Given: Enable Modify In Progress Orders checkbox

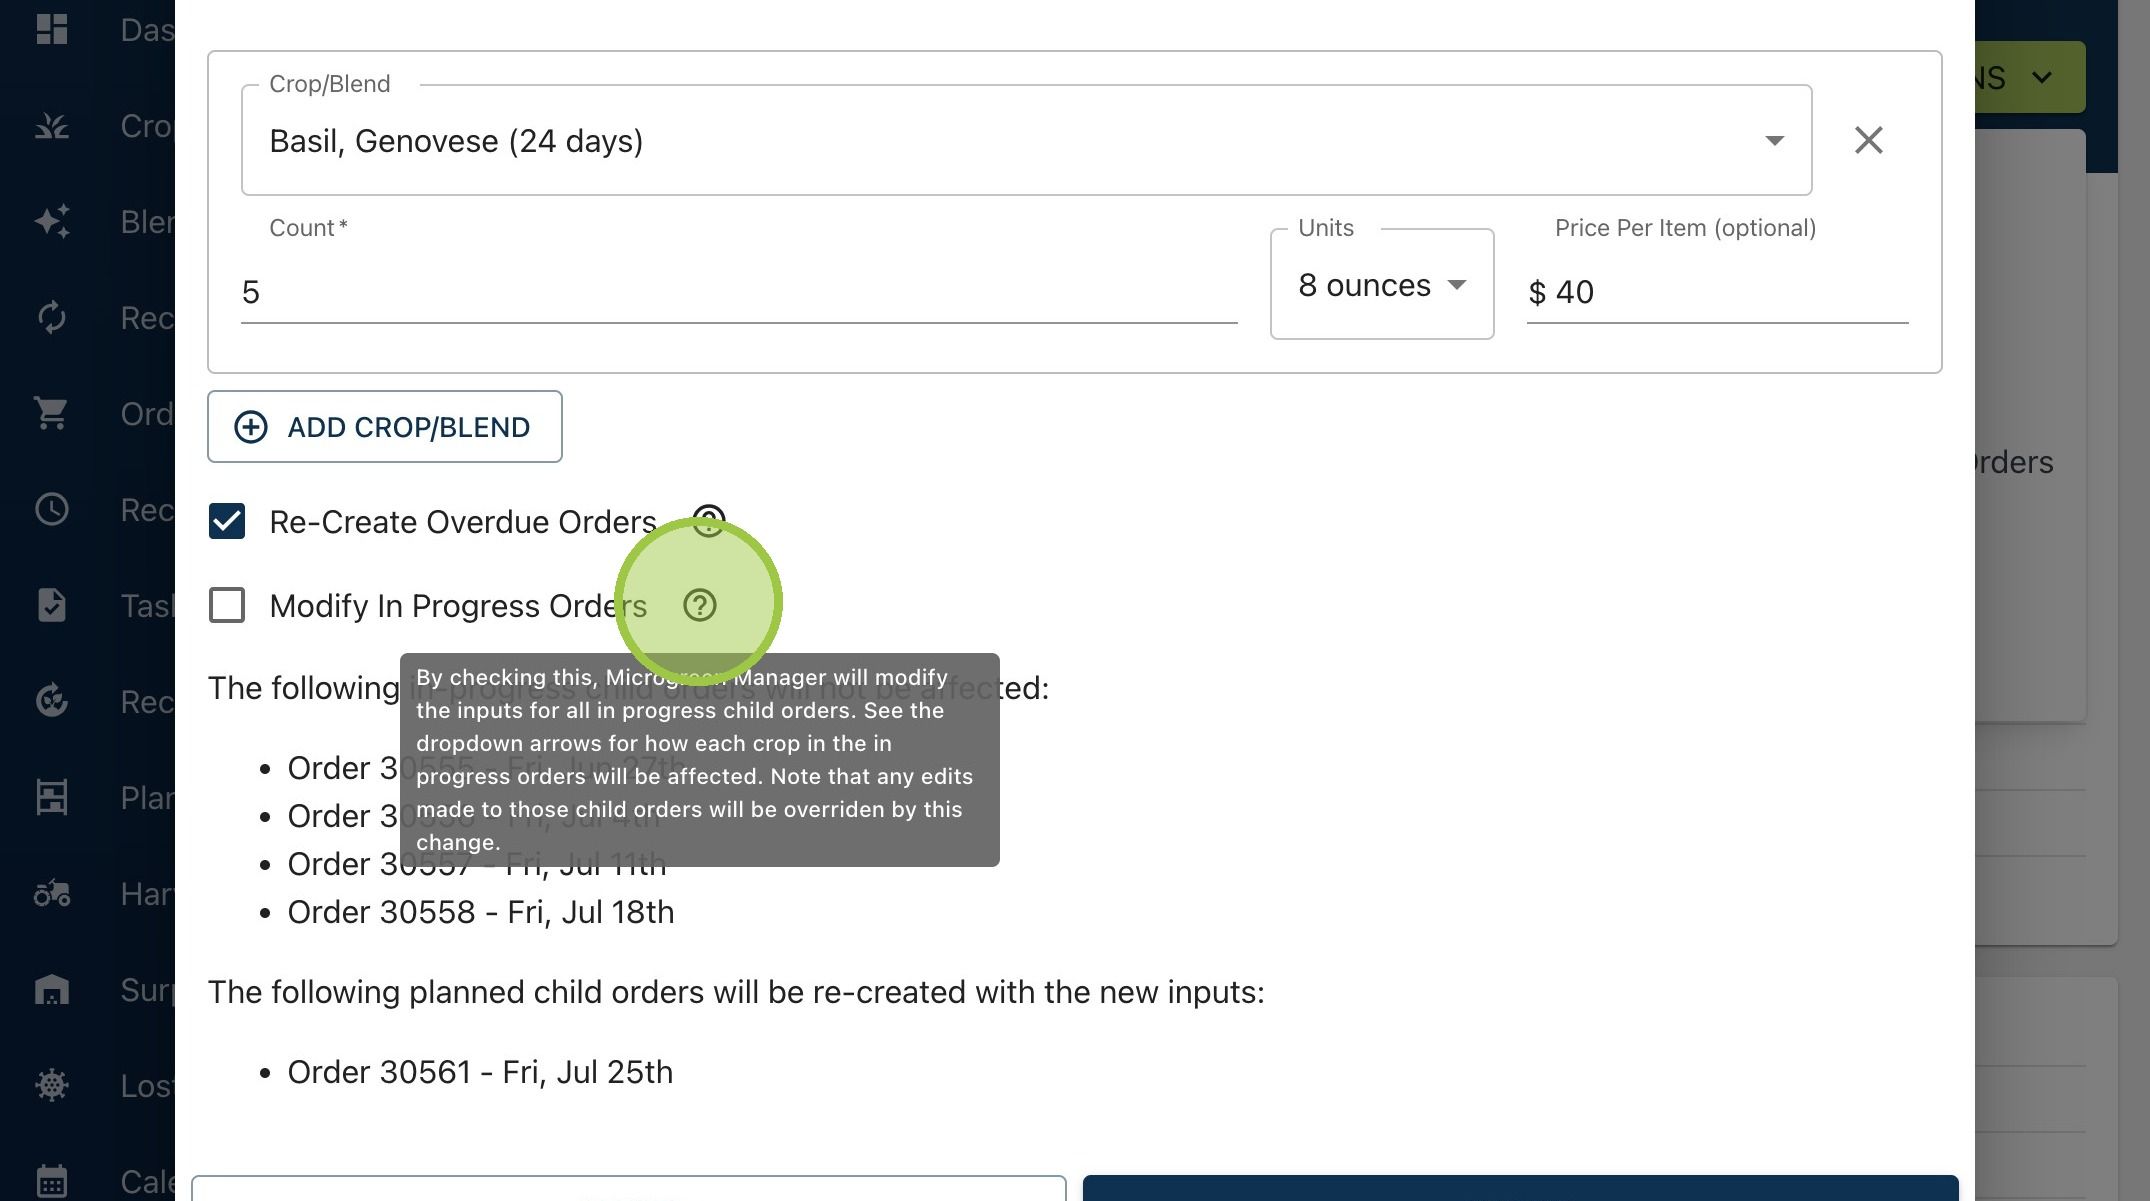Looking at the screenshot, I should (x=227, y=605).
